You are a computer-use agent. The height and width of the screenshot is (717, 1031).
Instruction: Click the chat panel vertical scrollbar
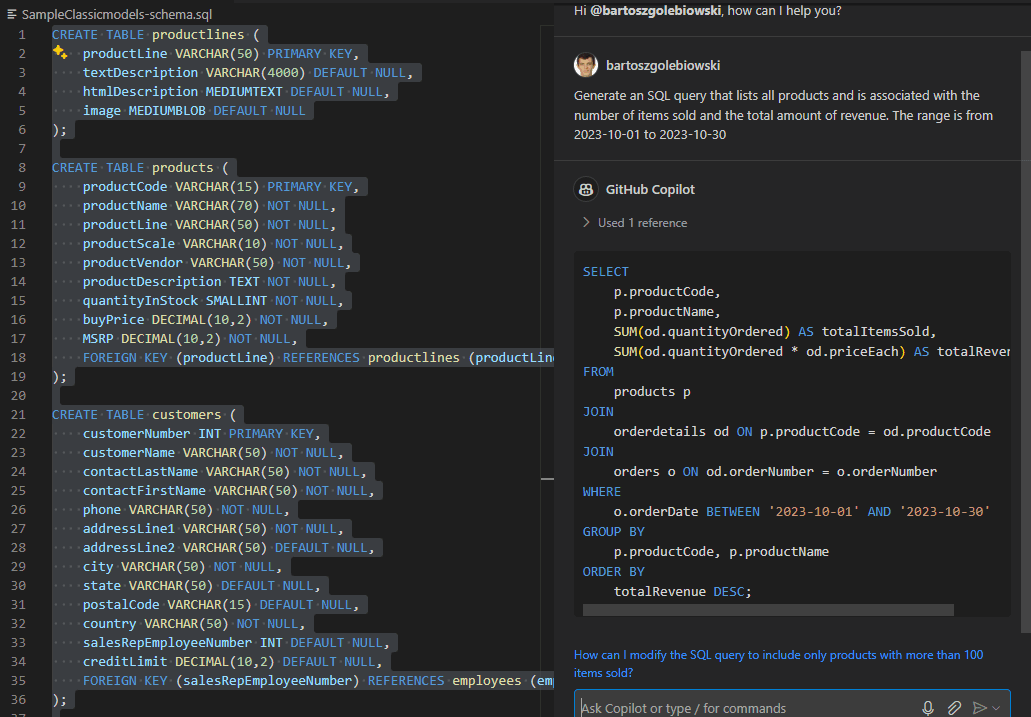[1026, 342]
